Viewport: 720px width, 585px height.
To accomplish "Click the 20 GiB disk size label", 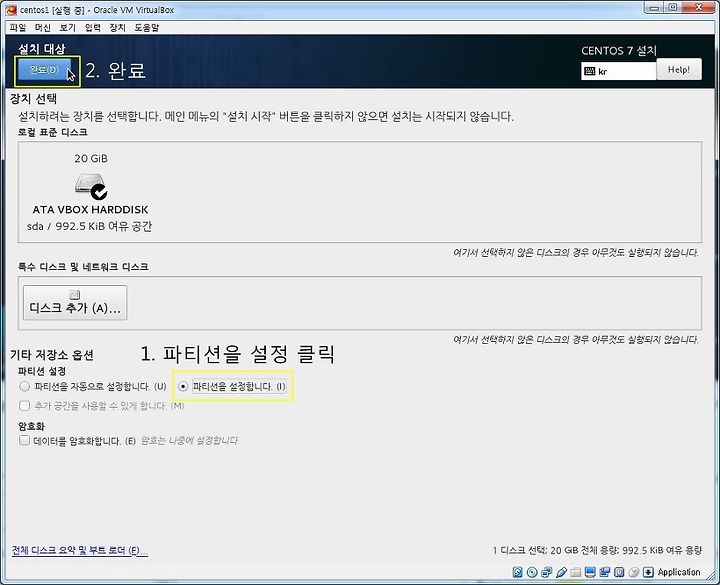I will (x=91, y=158).
